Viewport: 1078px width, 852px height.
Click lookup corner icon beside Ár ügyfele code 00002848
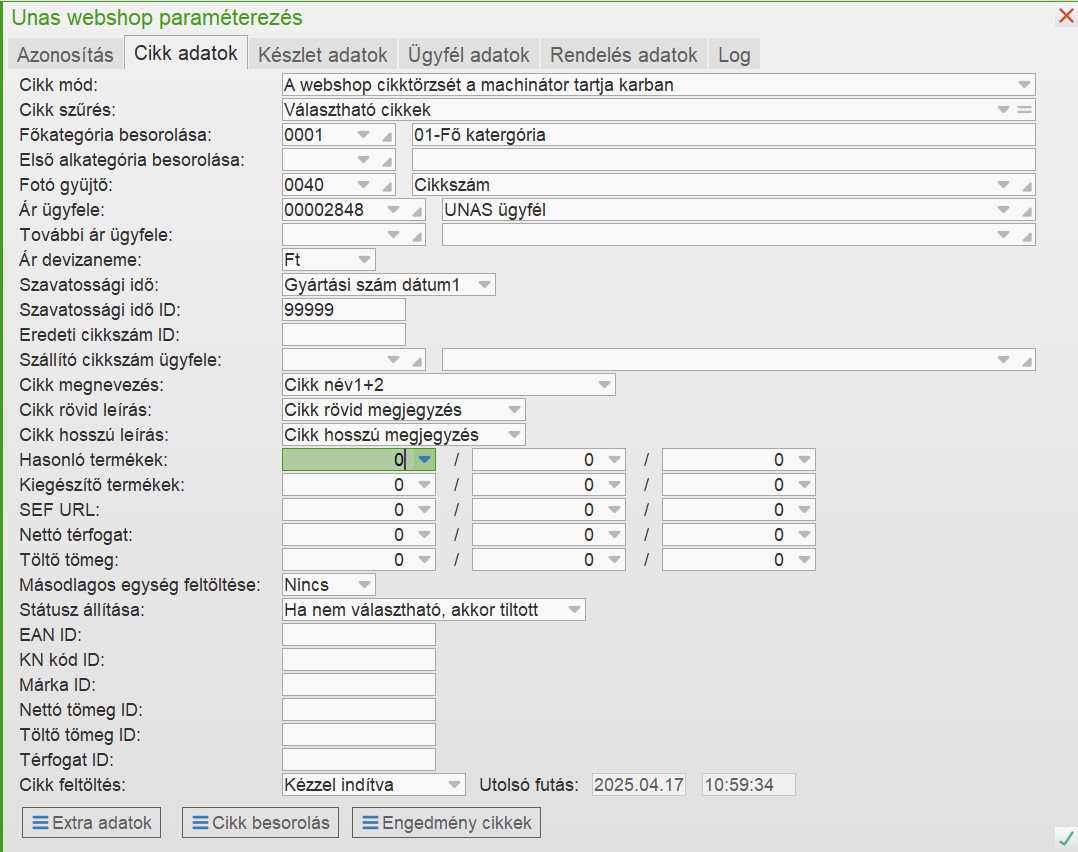point(418,211)
